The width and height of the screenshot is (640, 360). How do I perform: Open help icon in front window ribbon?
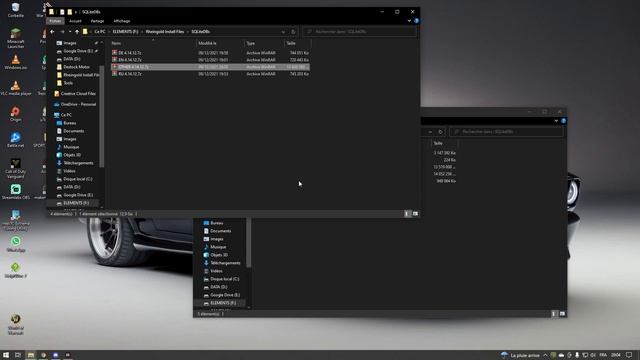(416, 21)
